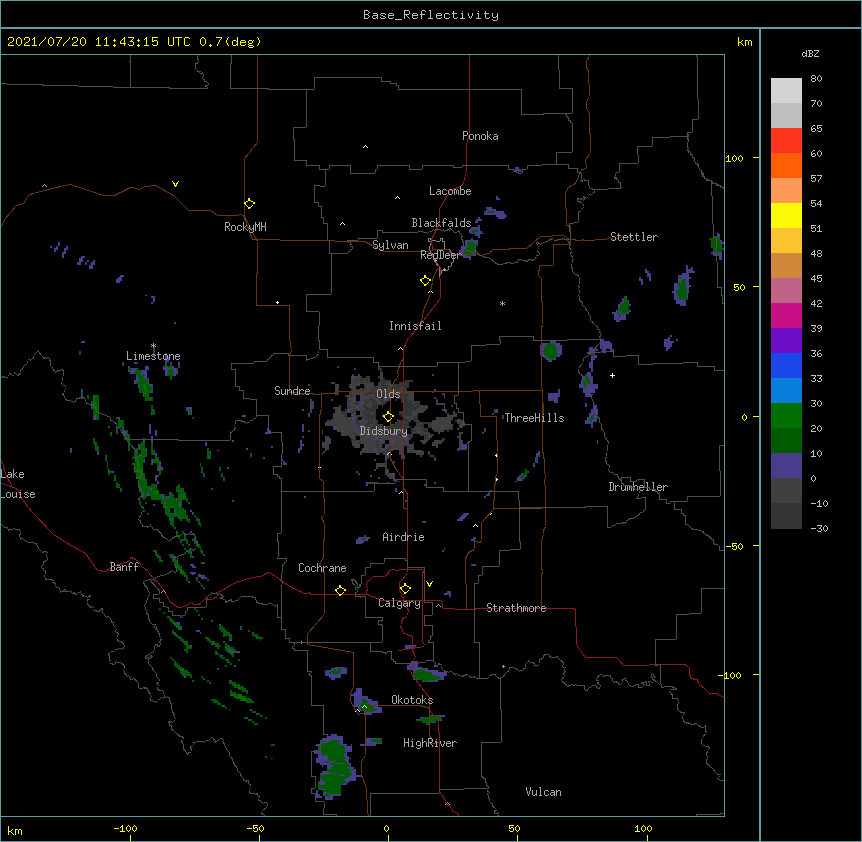The height and width of the screenshot is (842, 862).
Task: Click the yellow diamond marker above Calgary label
Action: pos(405,589)
